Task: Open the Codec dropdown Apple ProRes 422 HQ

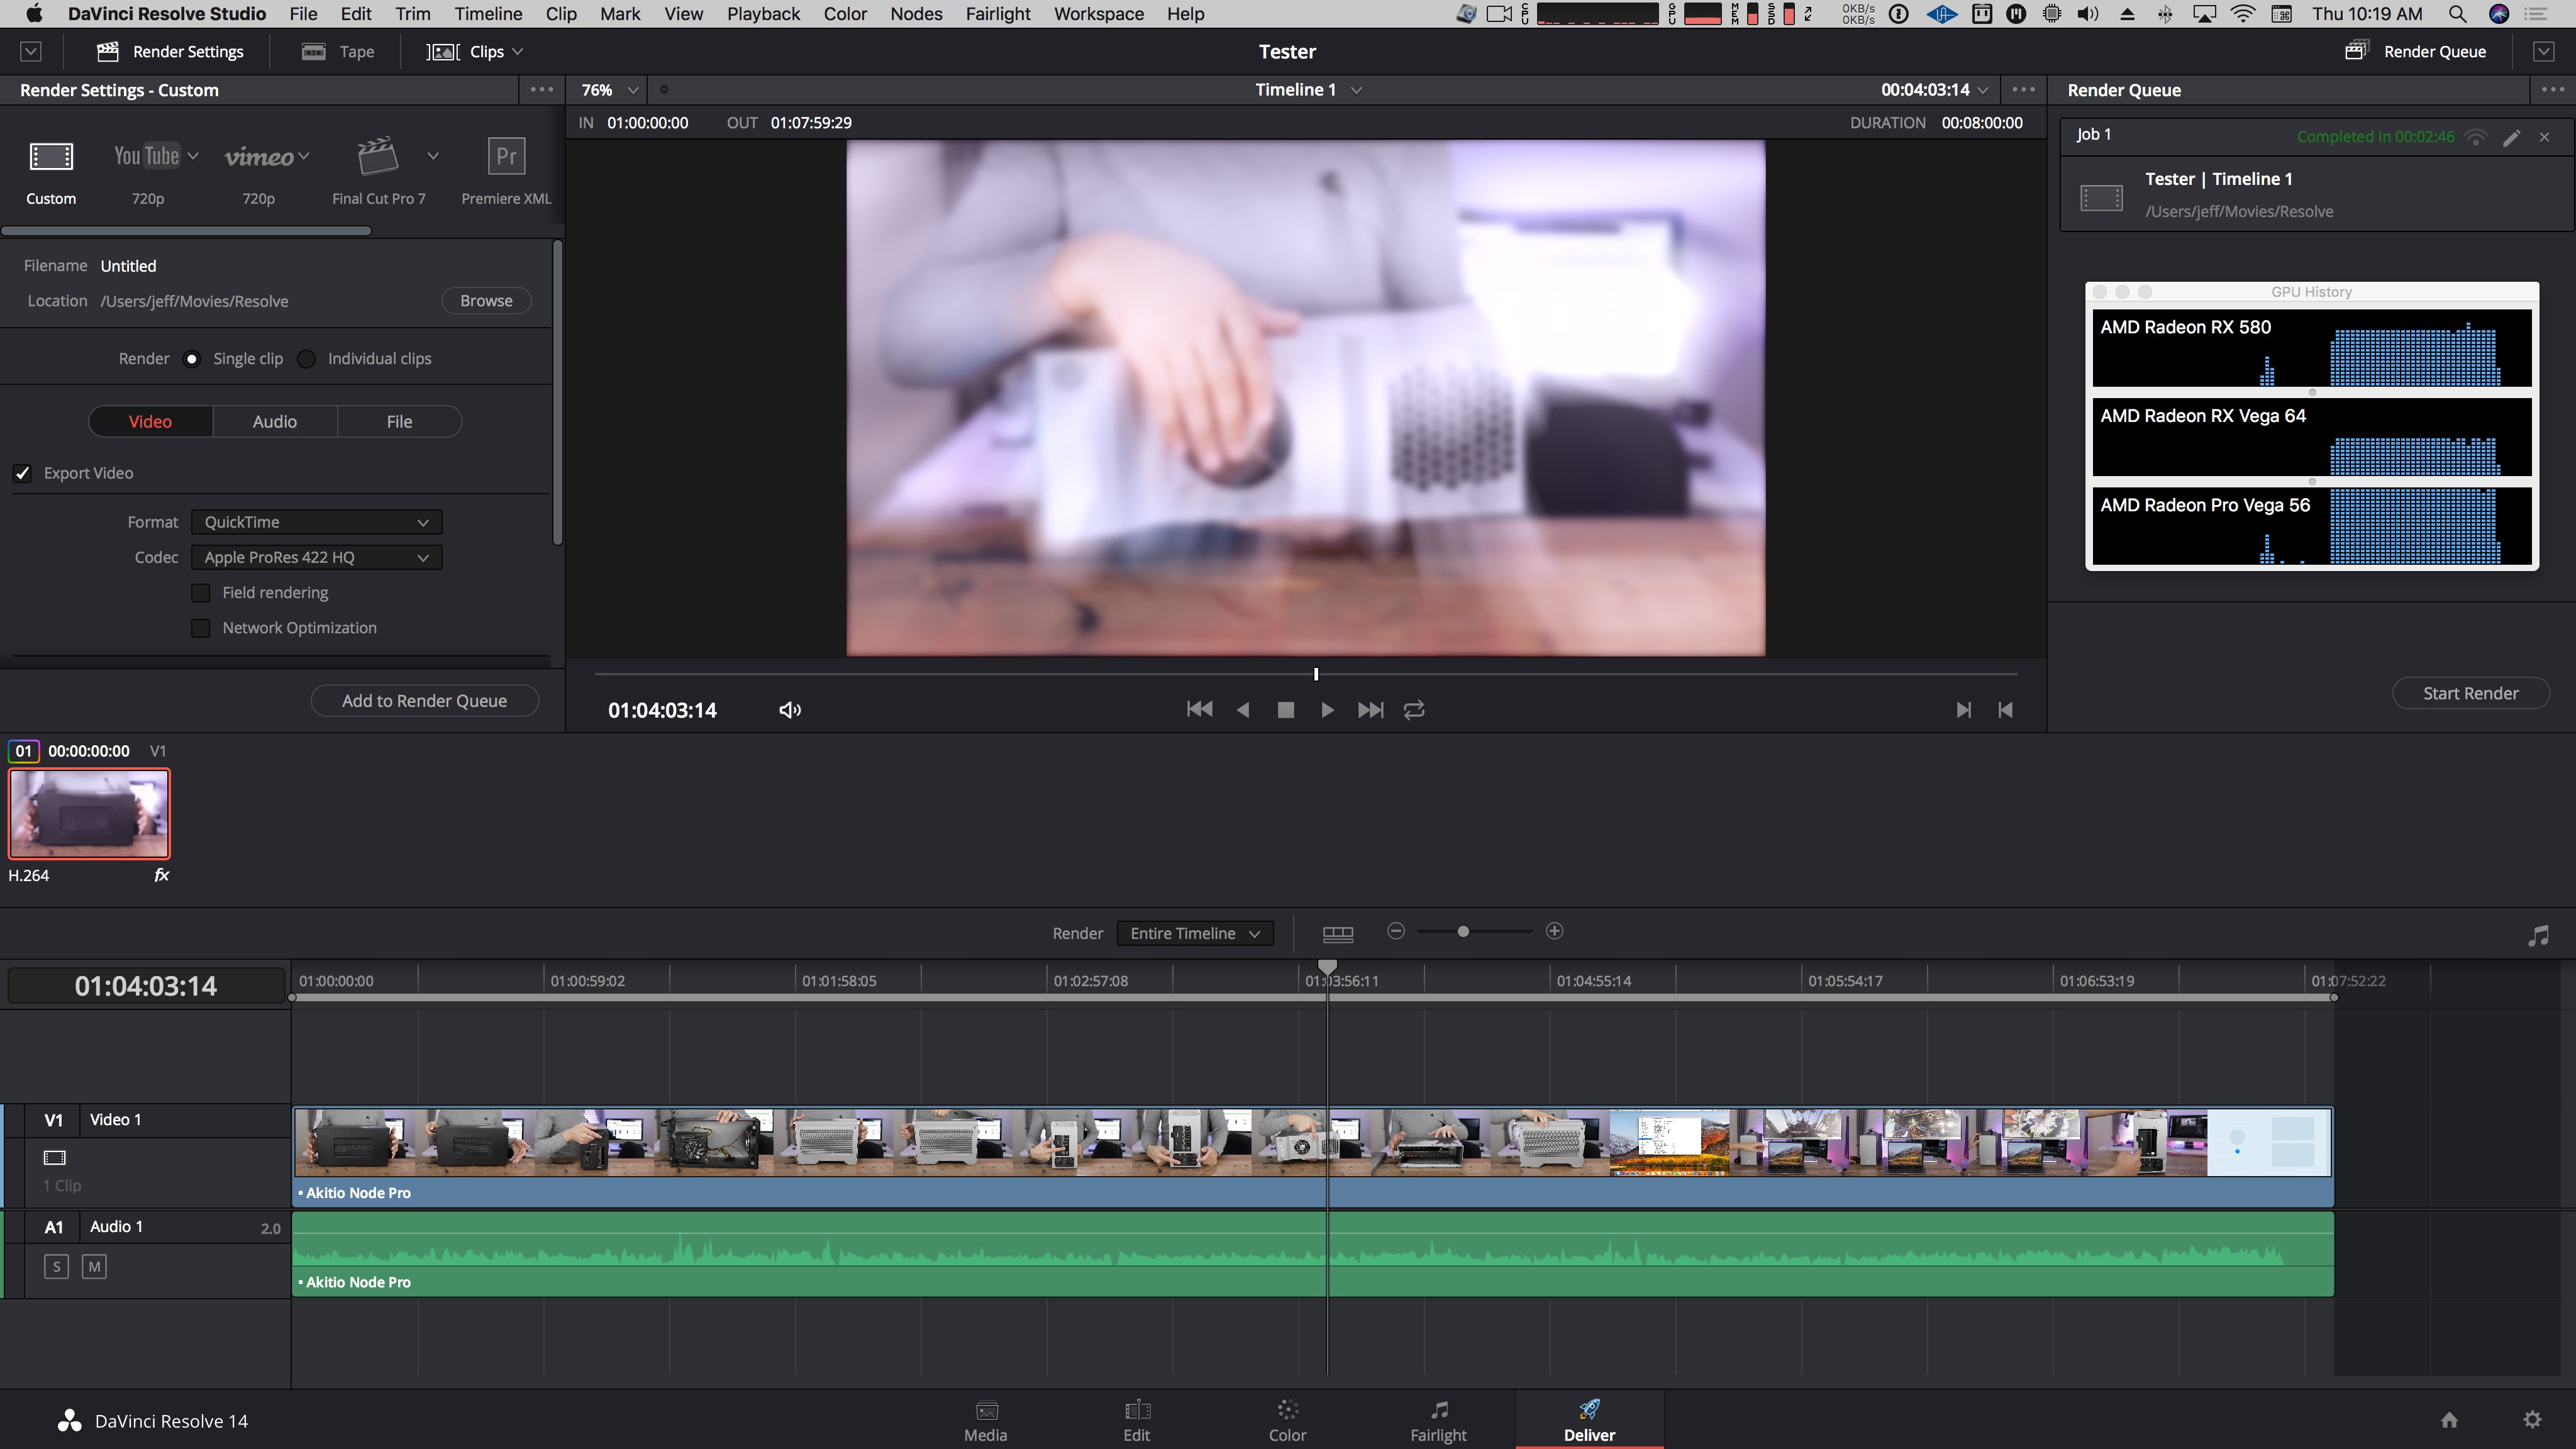Action: point(316,557)
